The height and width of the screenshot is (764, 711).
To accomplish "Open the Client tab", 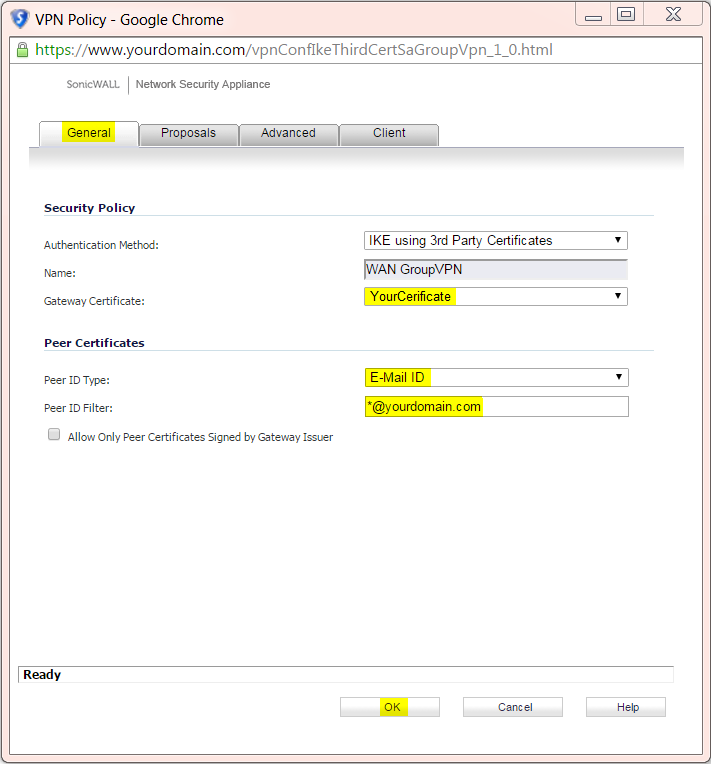I will 389,134.
